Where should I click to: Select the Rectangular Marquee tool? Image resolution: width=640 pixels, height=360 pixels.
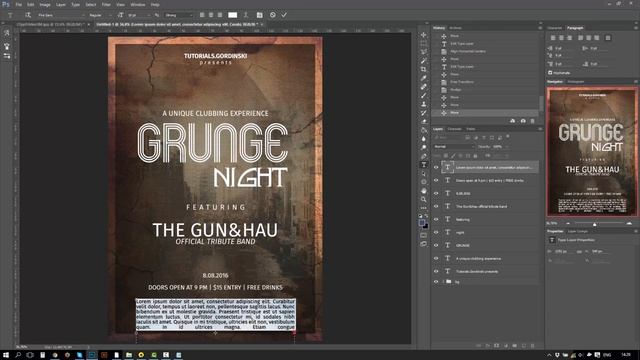pos(424,44)
